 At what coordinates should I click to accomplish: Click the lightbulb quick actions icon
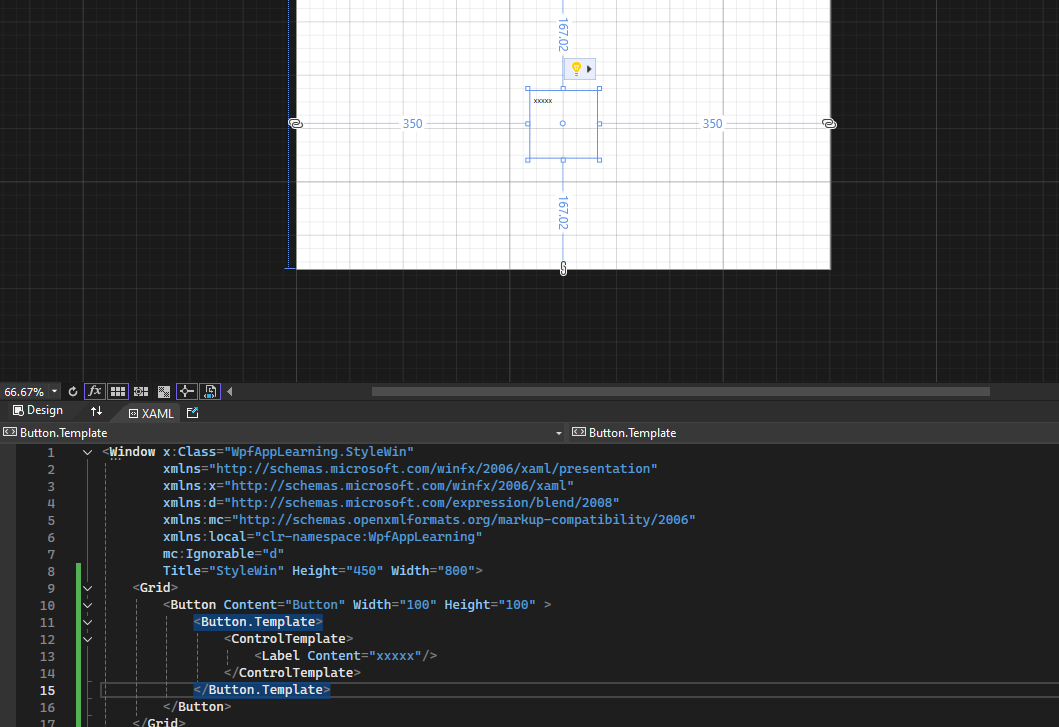tap(576, 68)
